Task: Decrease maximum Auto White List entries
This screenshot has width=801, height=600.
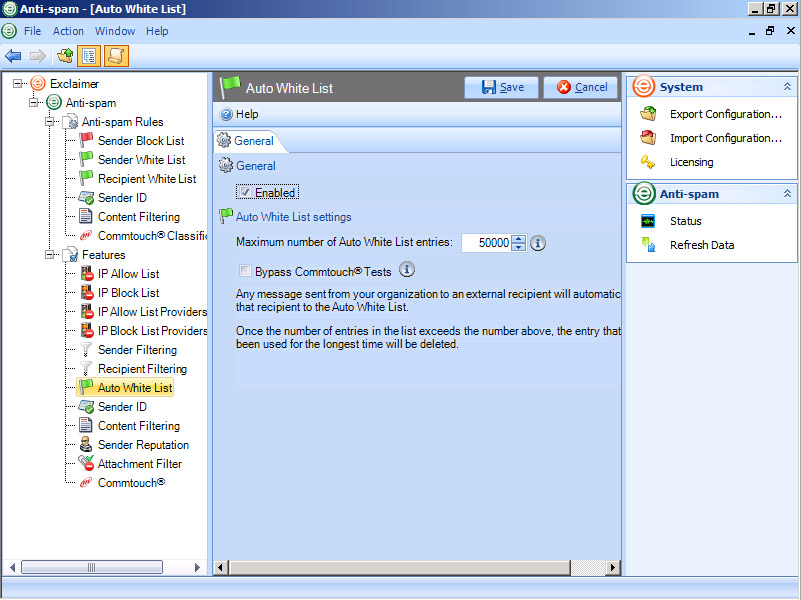Action: pyautogui.click(x=519, y=247)
